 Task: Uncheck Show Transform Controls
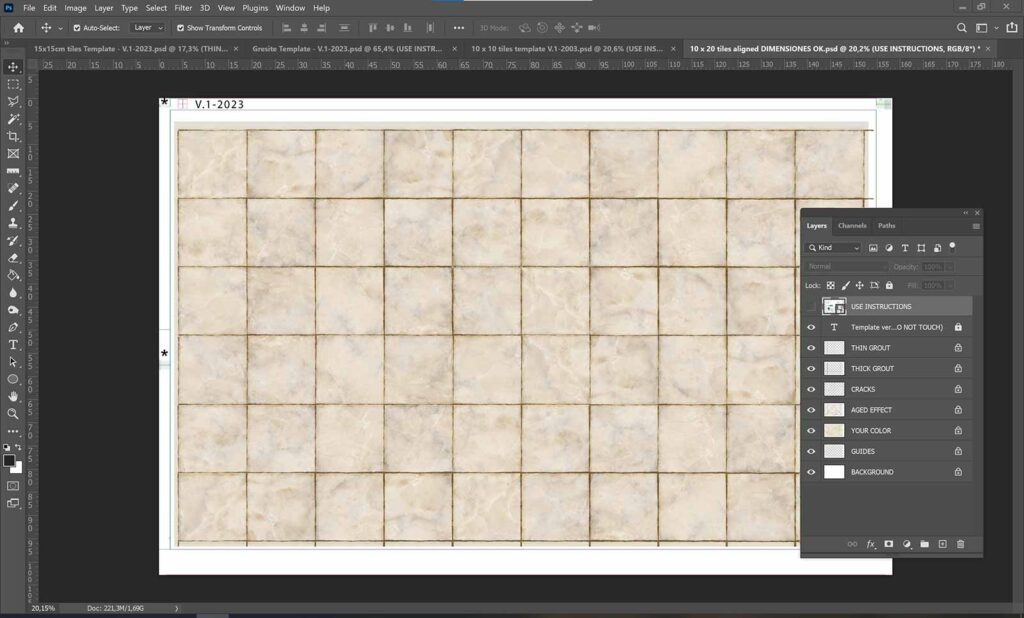tap(181, 28)
